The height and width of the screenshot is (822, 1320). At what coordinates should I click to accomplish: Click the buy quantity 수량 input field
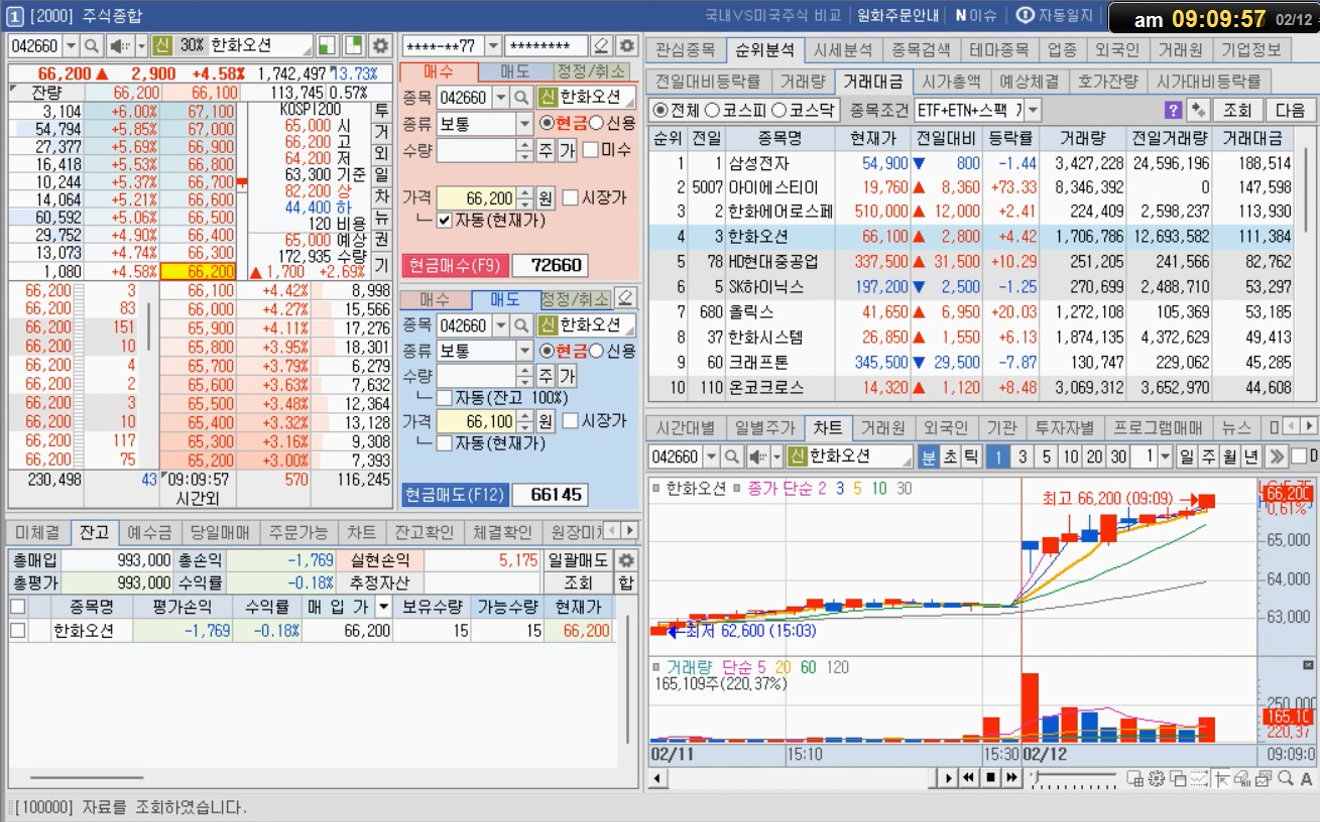pos(476,150)
